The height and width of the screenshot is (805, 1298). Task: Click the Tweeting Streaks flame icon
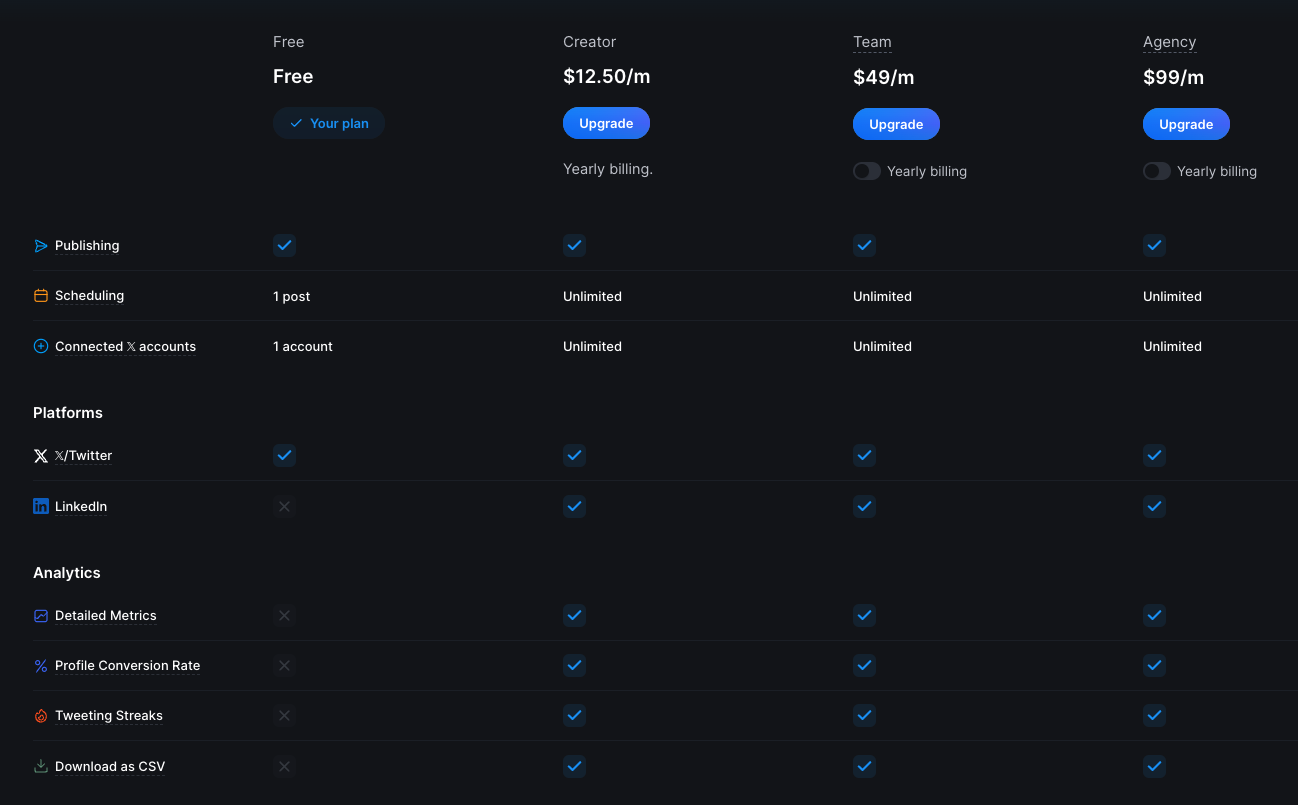click(41, 716)
